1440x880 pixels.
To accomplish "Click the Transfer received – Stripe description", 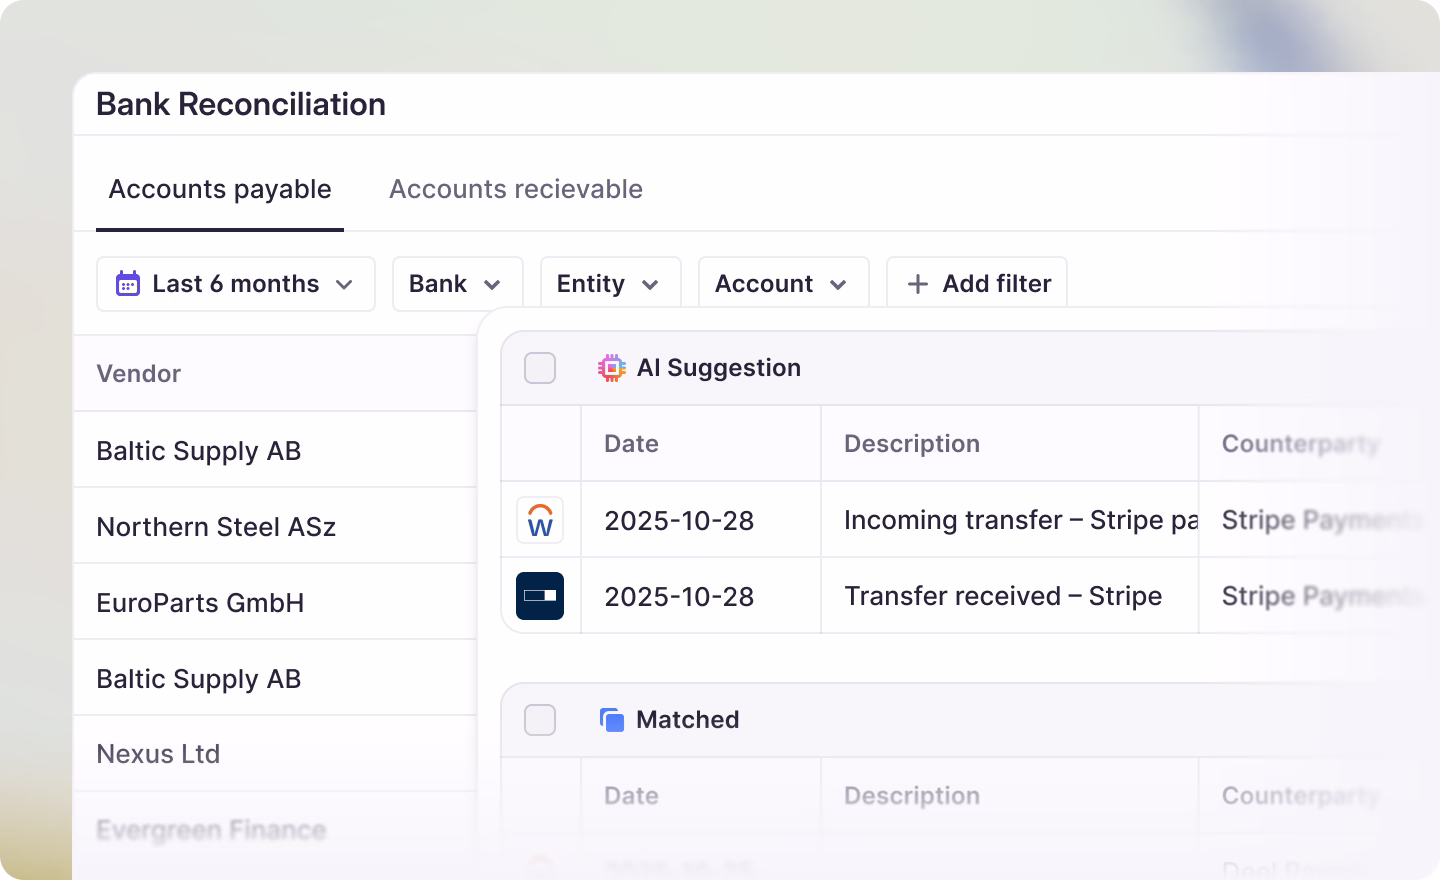I will 1003,596.
